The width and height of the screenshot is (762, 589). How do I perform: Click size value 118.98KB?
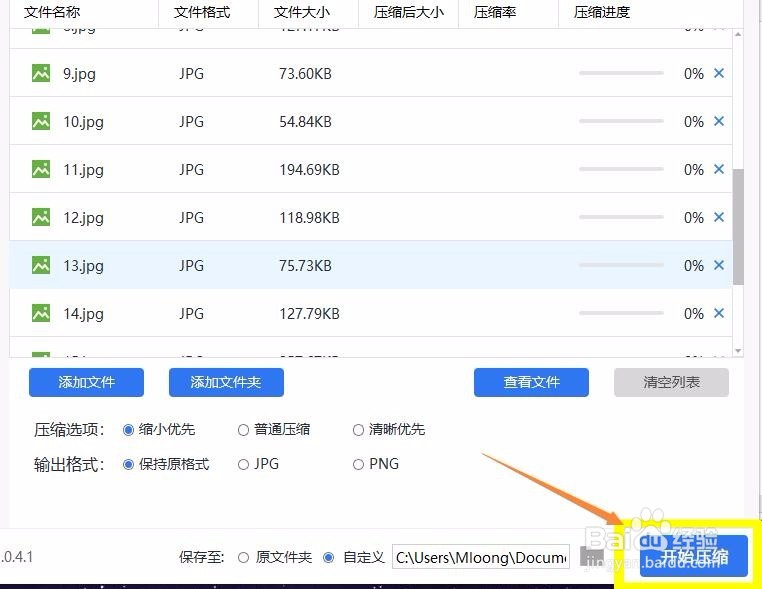click(309, 217)
